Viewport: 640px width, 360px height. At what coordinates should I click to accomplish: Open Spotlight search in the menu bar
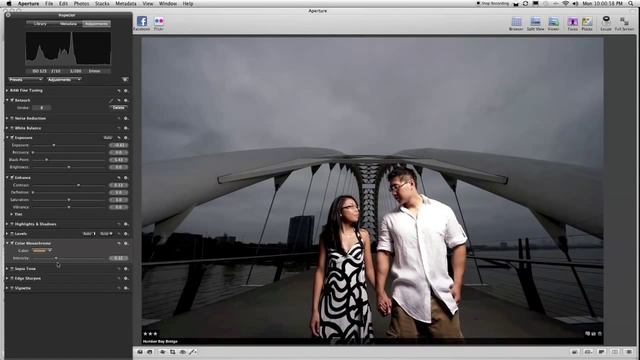[x=631, y=3]
